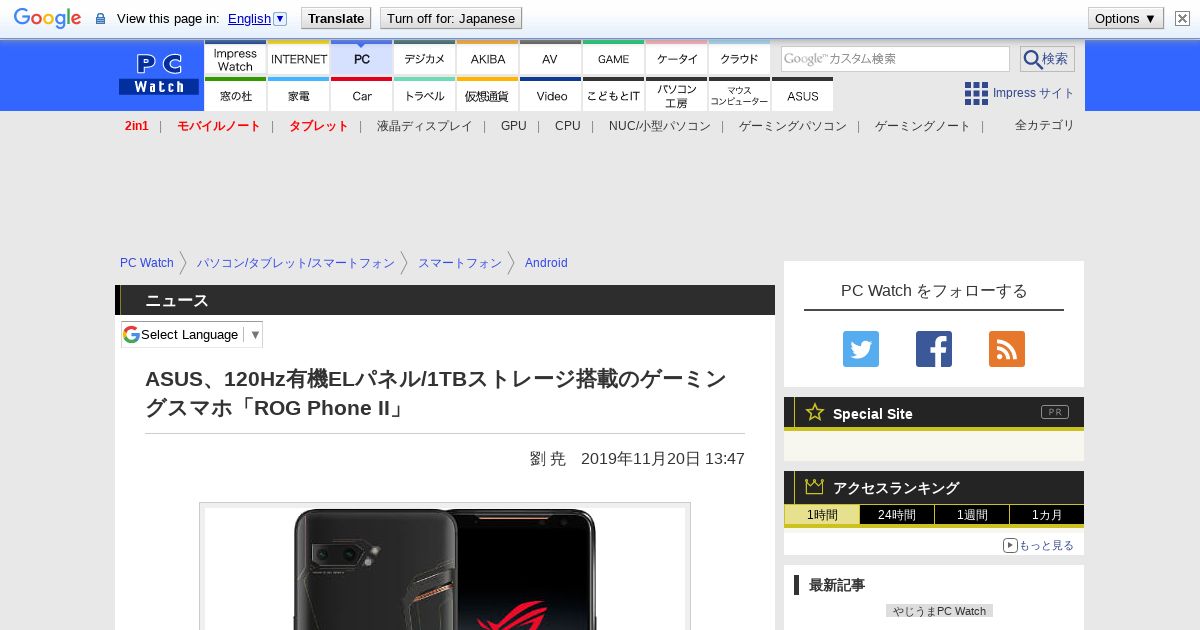Open the GPU category link
1200x630 pixels.
[x=514, y=126]
